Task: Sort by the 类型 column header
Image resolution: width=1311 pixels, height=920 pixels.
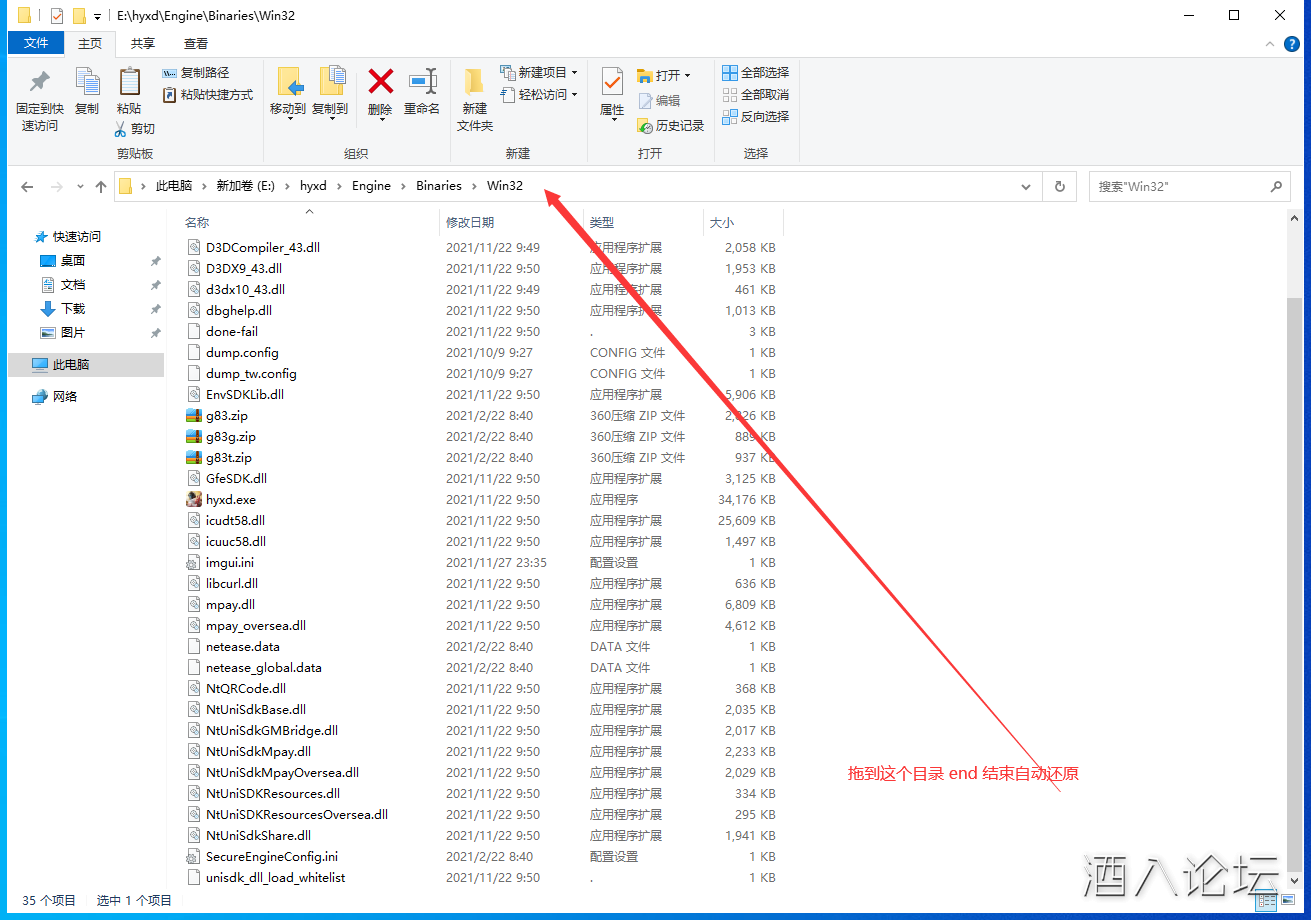Action: coord(644,223)
